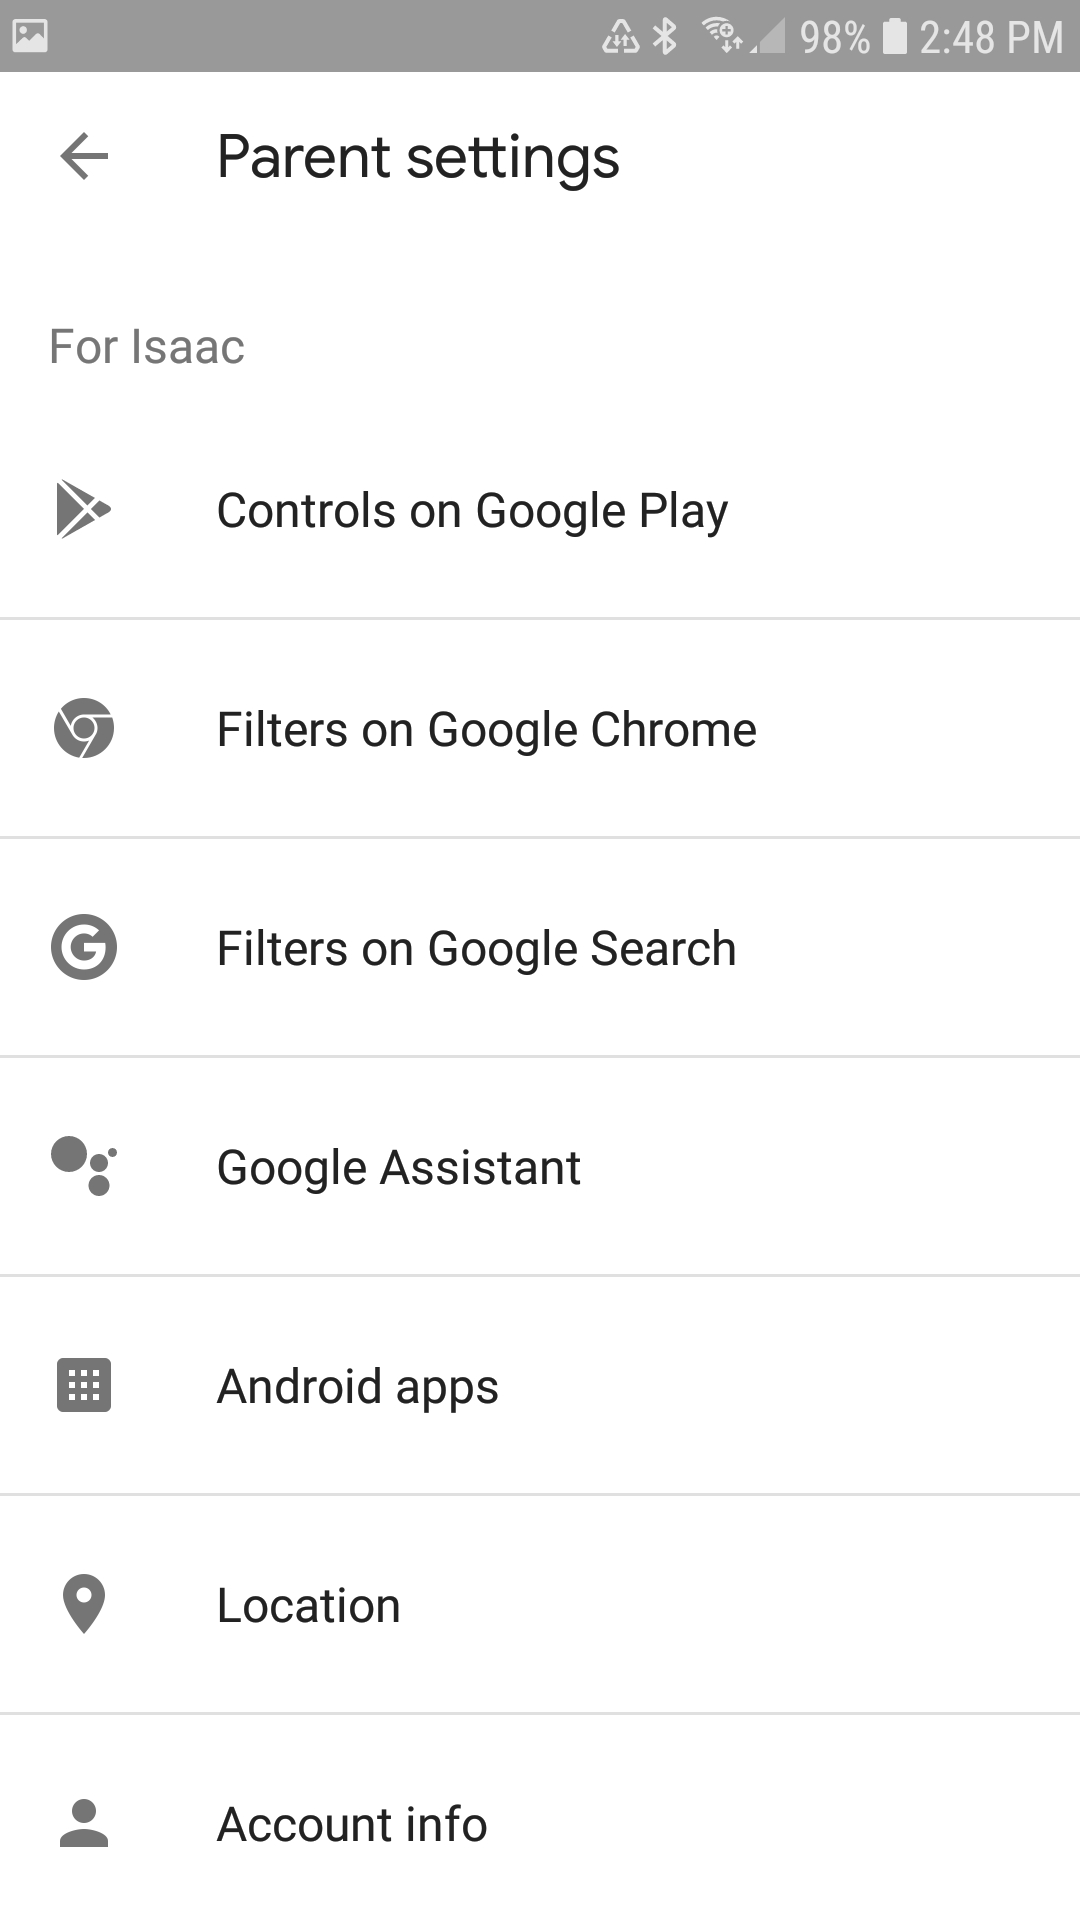Tap the Bluetooth status bar icon
The image size is (1080, 1920).
coord(665,37)
